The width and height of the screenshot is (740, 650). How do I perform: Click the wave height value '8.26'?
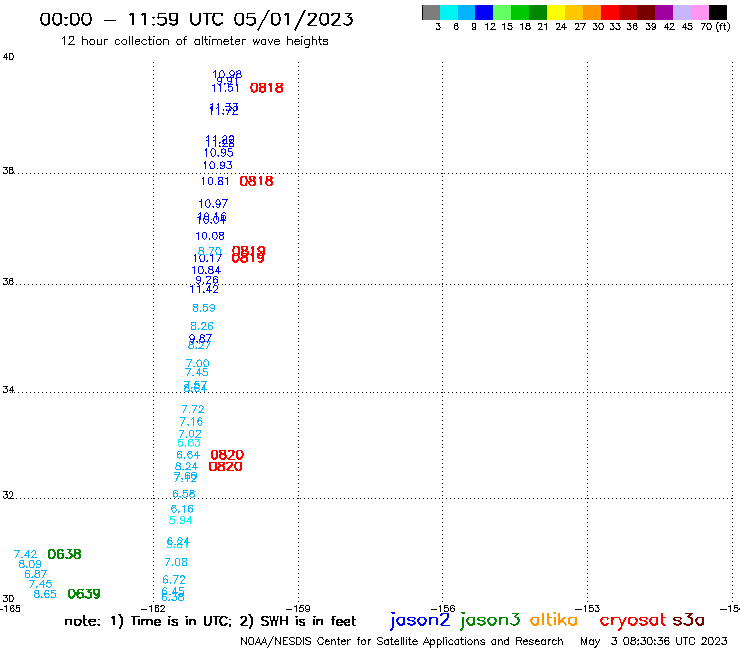[x=202, y=326]
